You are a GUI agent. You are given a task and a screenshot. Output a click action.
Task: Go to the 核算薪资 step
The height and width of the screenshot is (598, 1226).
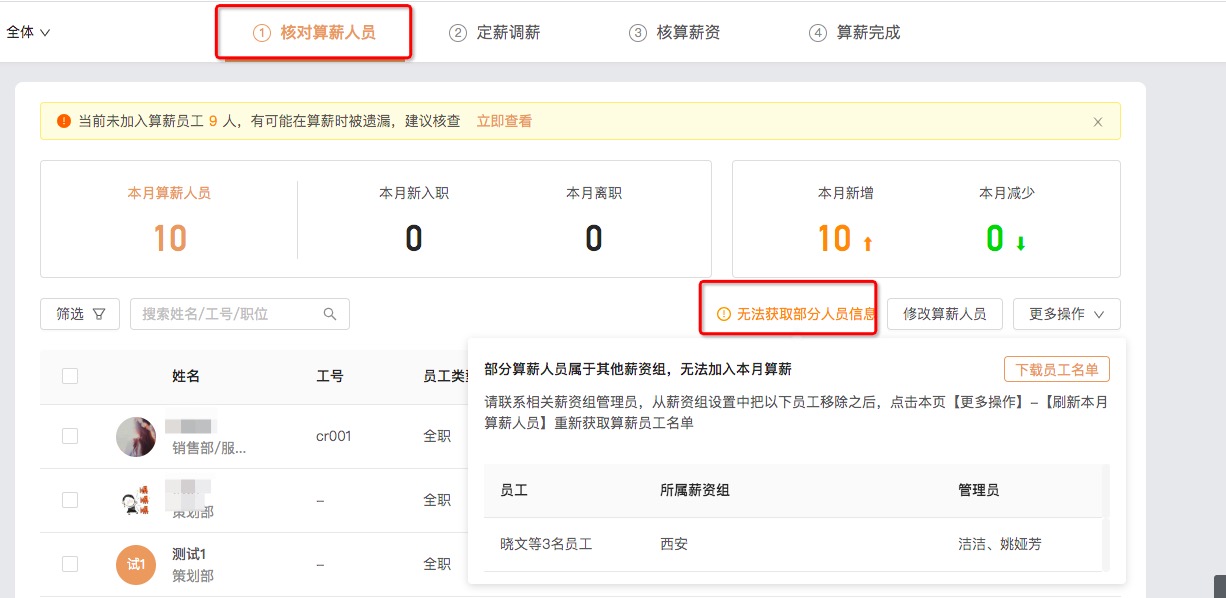click(x=675, y=32)
